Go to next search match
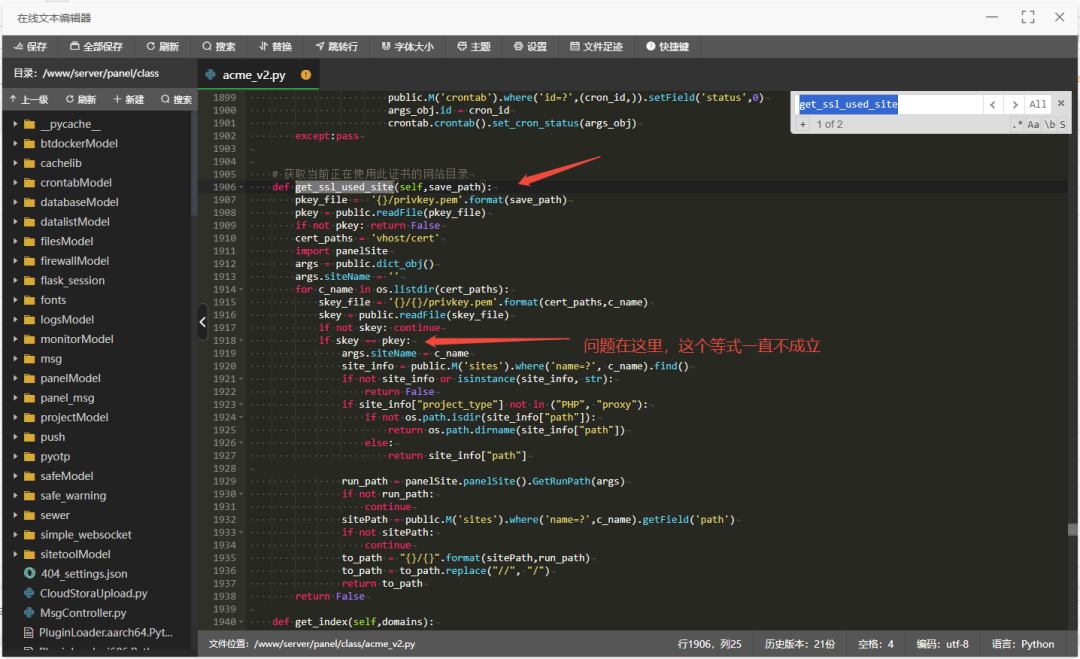 coord(1015,105)
